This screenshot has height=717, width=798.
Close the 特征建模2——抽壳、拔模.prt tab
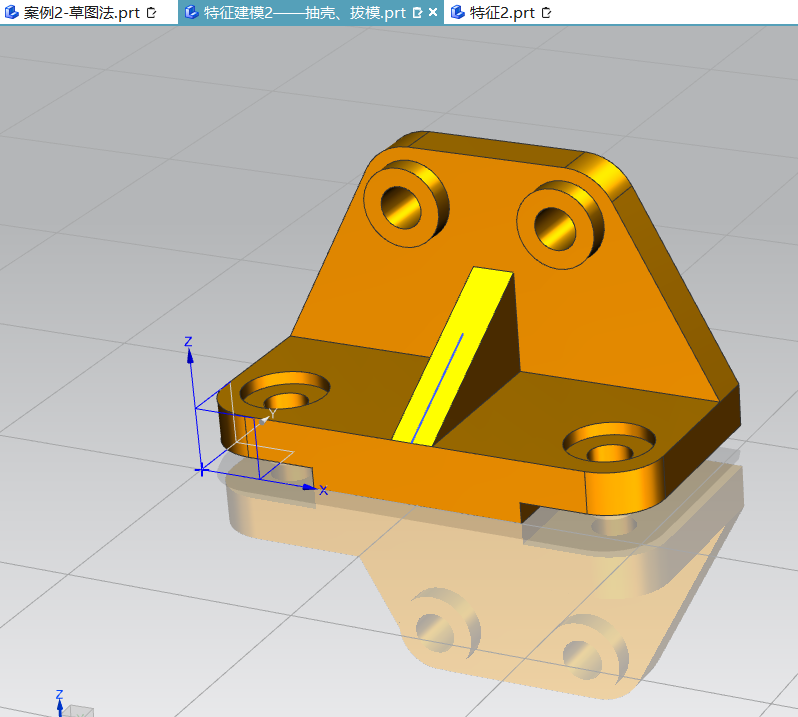tap(433, 12)
